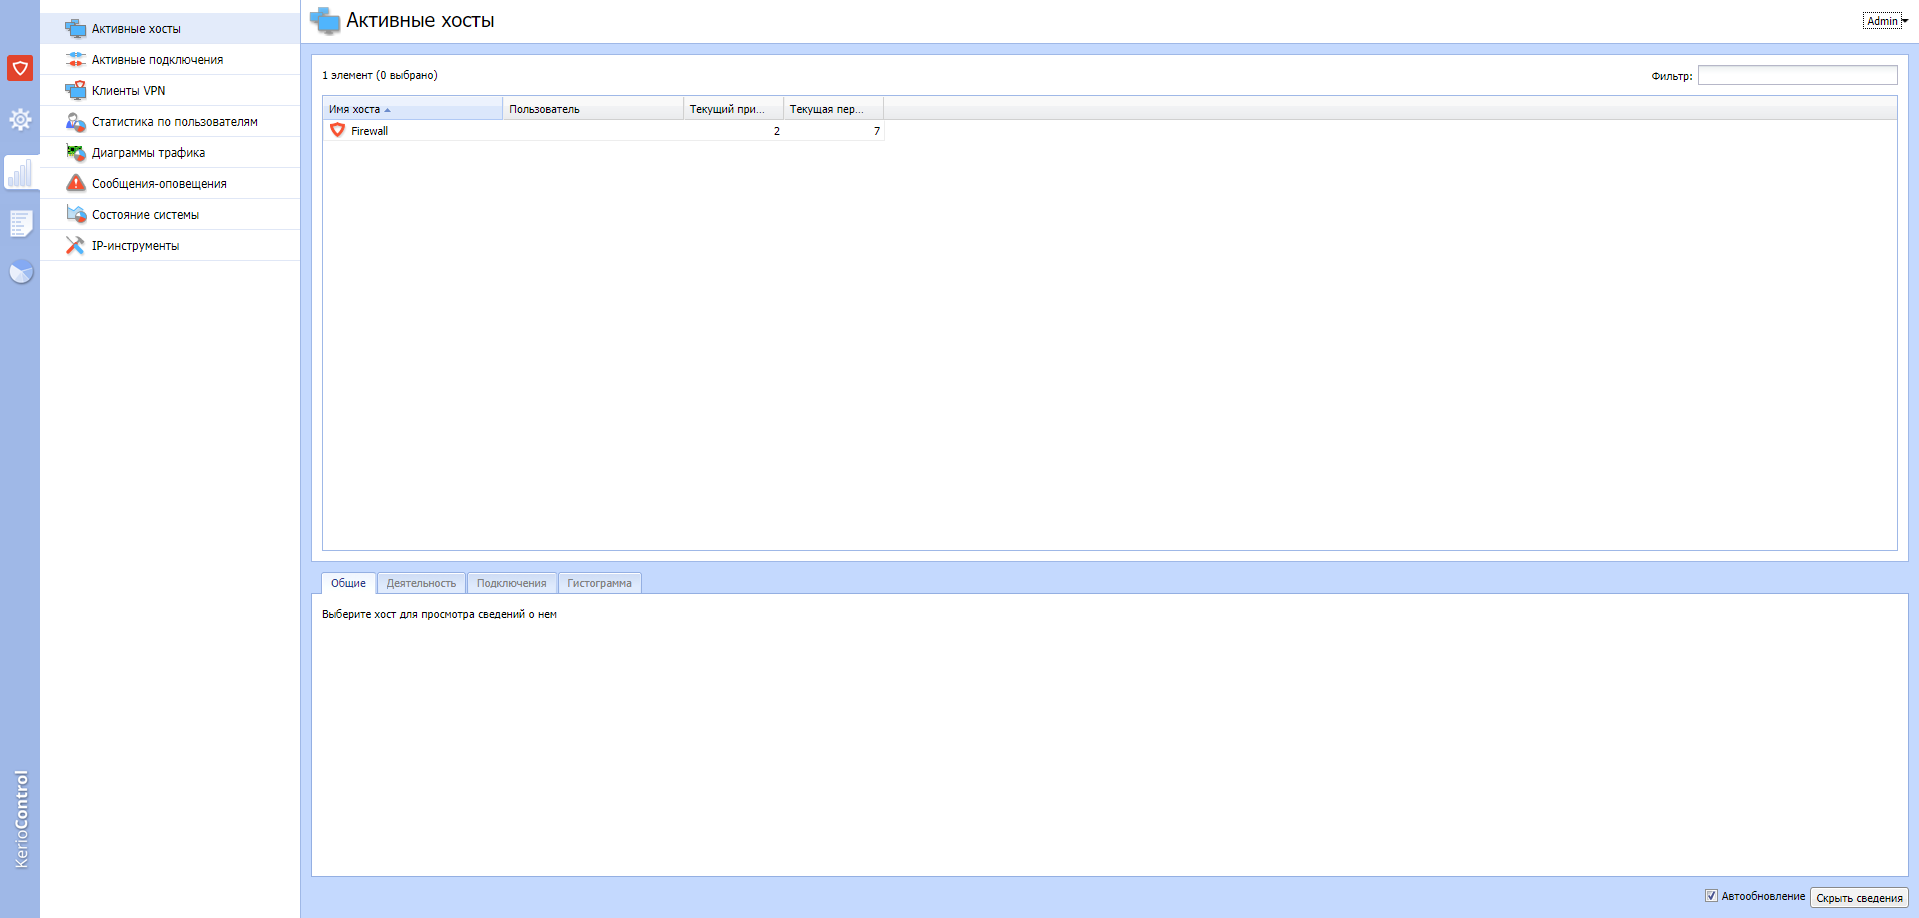1919x918 pixels.
Task: Open VPN clients (Клиенты VPN)
Action: [x=128, y=91]
